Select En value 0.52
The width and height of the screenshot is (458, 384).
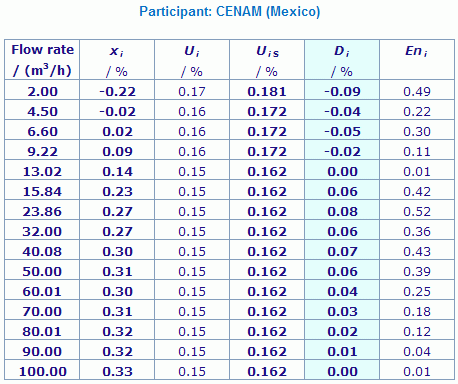click(x=417, y=211)
